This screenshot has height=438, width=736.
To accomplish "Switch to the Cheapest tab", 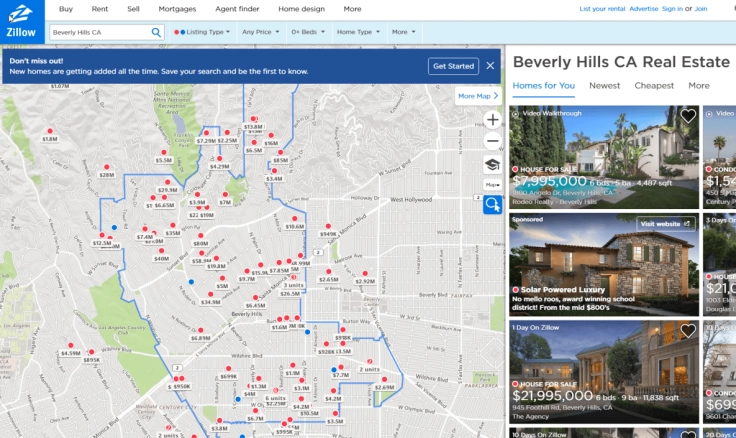I will coord(654,85).
